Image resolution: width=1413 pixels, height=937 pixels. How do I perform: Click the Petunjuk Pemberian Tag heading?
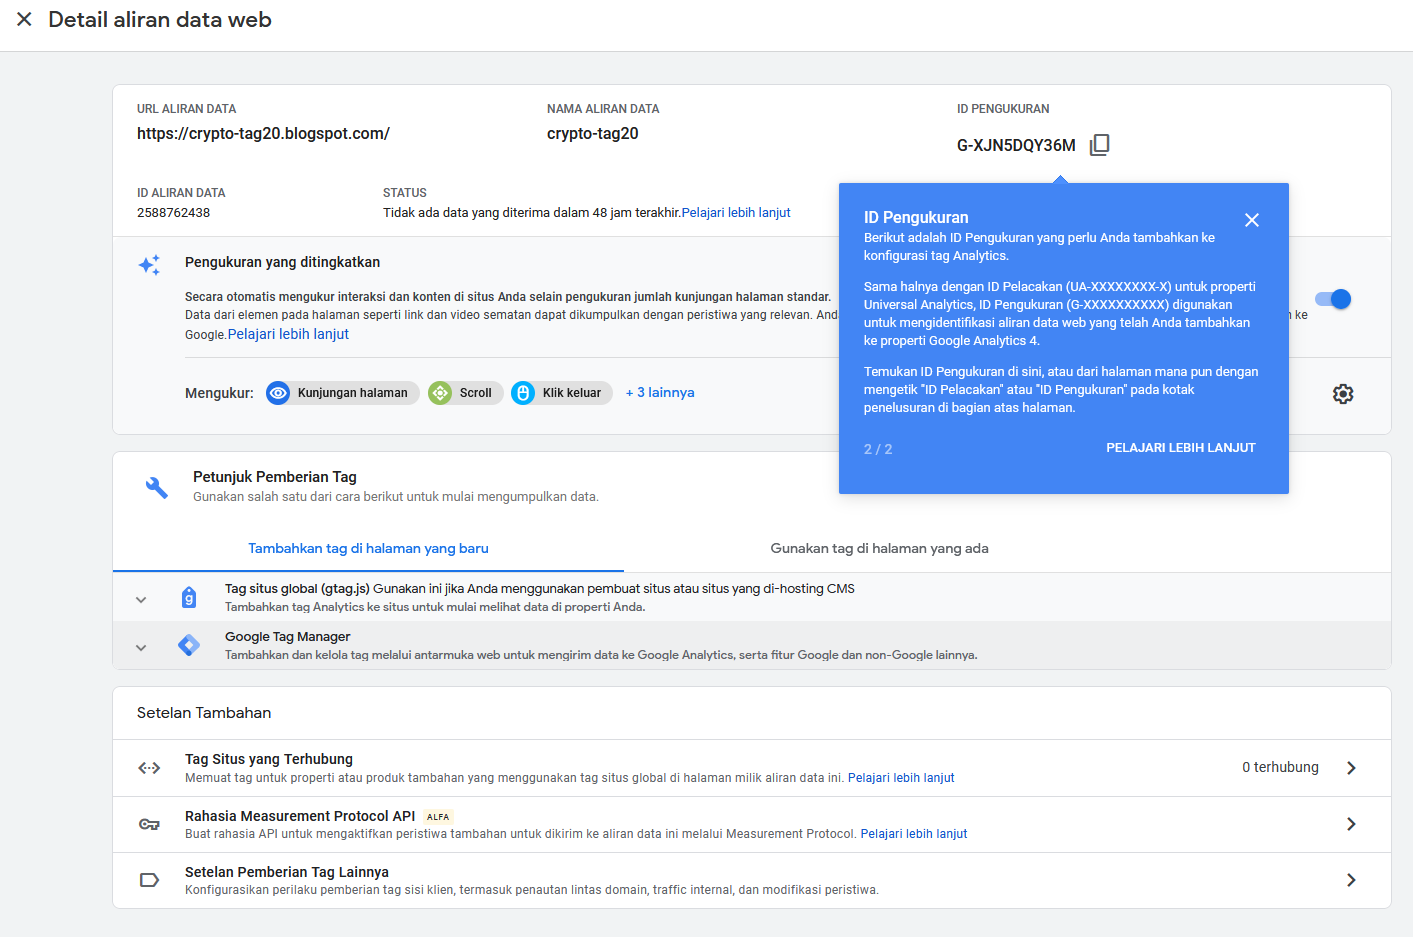[x=275, y=477]
